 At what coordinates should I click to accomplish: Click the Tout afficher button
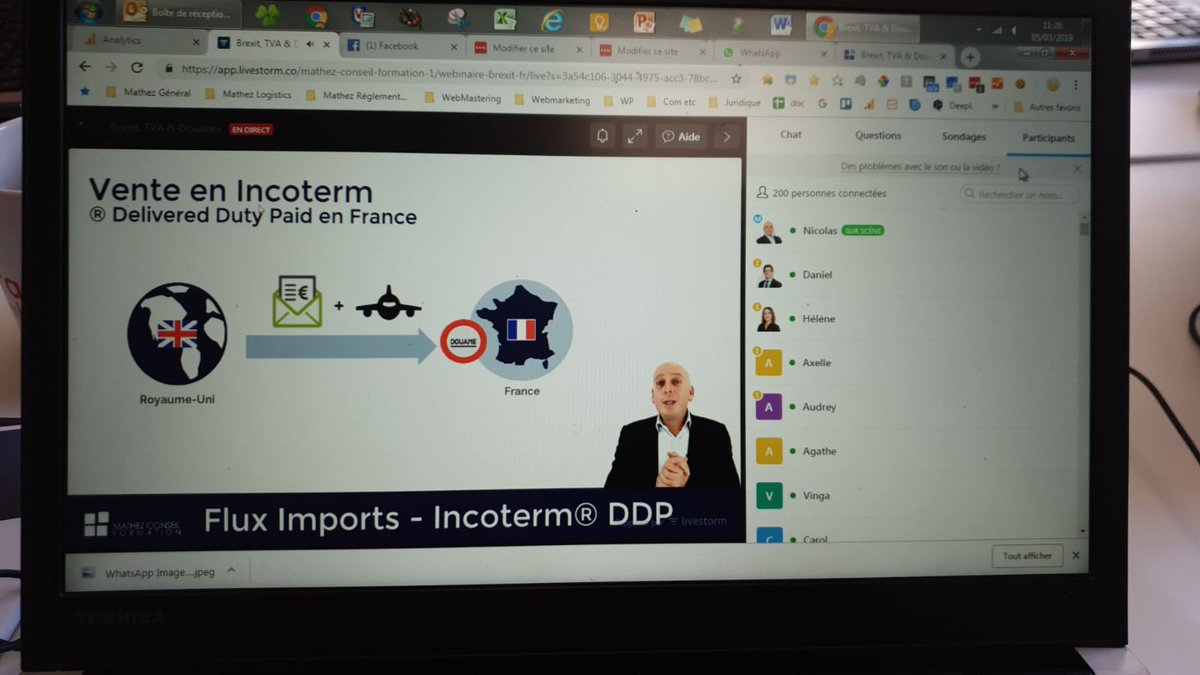click(1027, 555)
